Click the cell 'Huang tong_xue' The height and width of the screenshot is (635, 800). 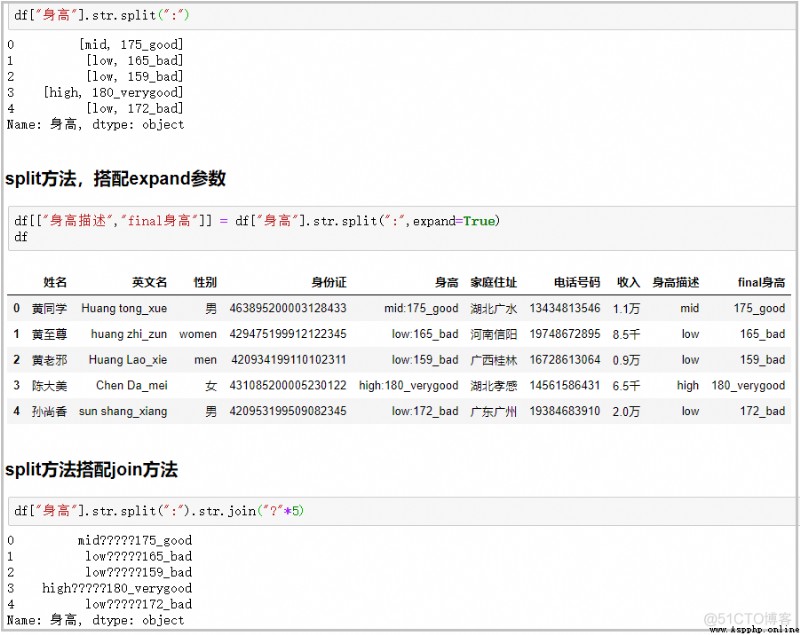(124, 309)
